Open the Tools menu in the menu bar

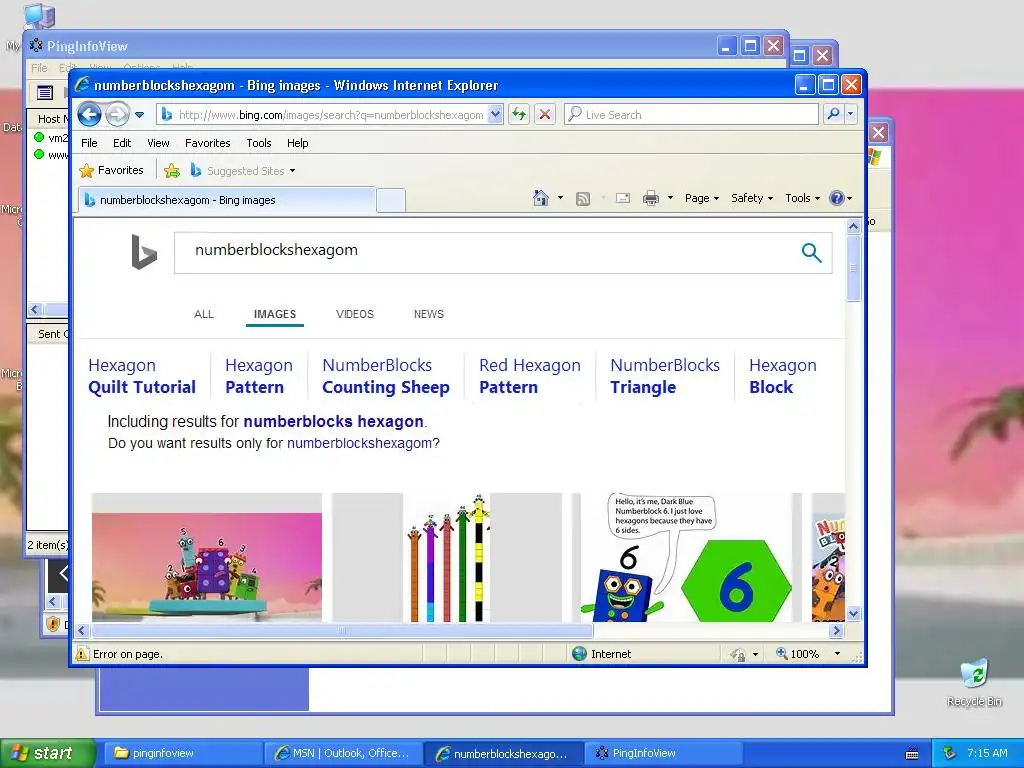259,143
